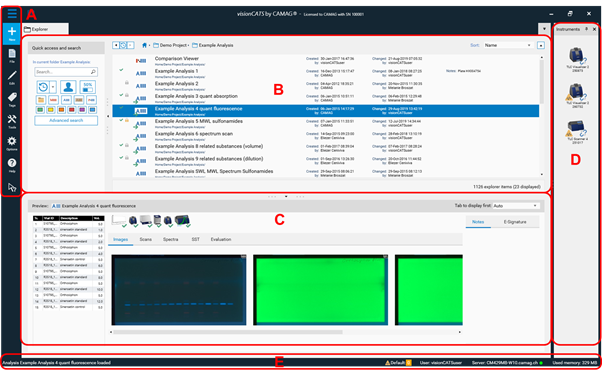Toggle the 50% in-progress filter

(88, 87)
